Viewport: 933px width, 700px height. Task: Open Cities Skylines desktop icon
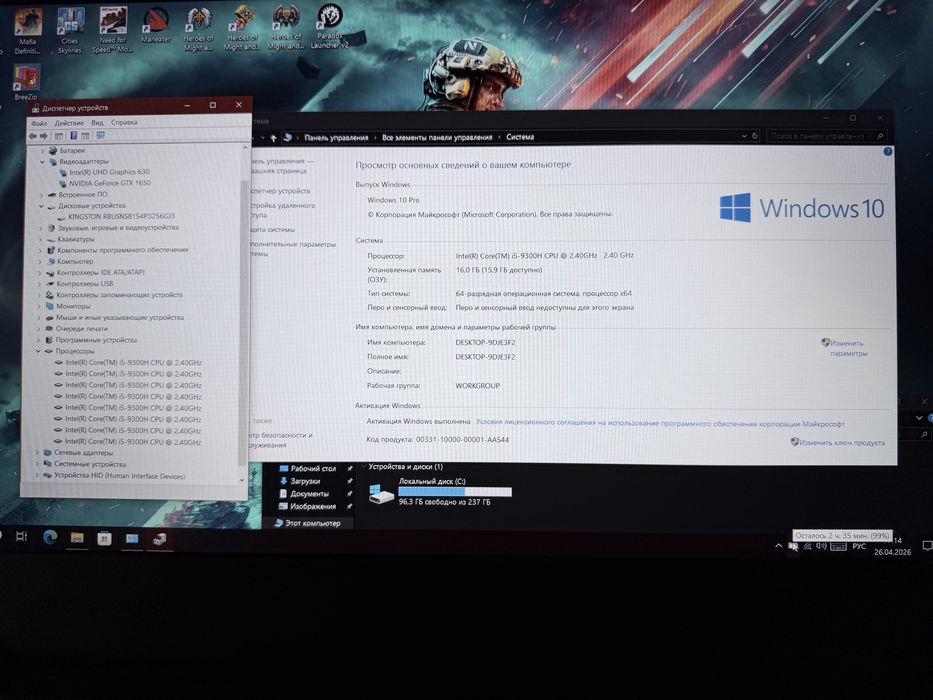[70, 30]
